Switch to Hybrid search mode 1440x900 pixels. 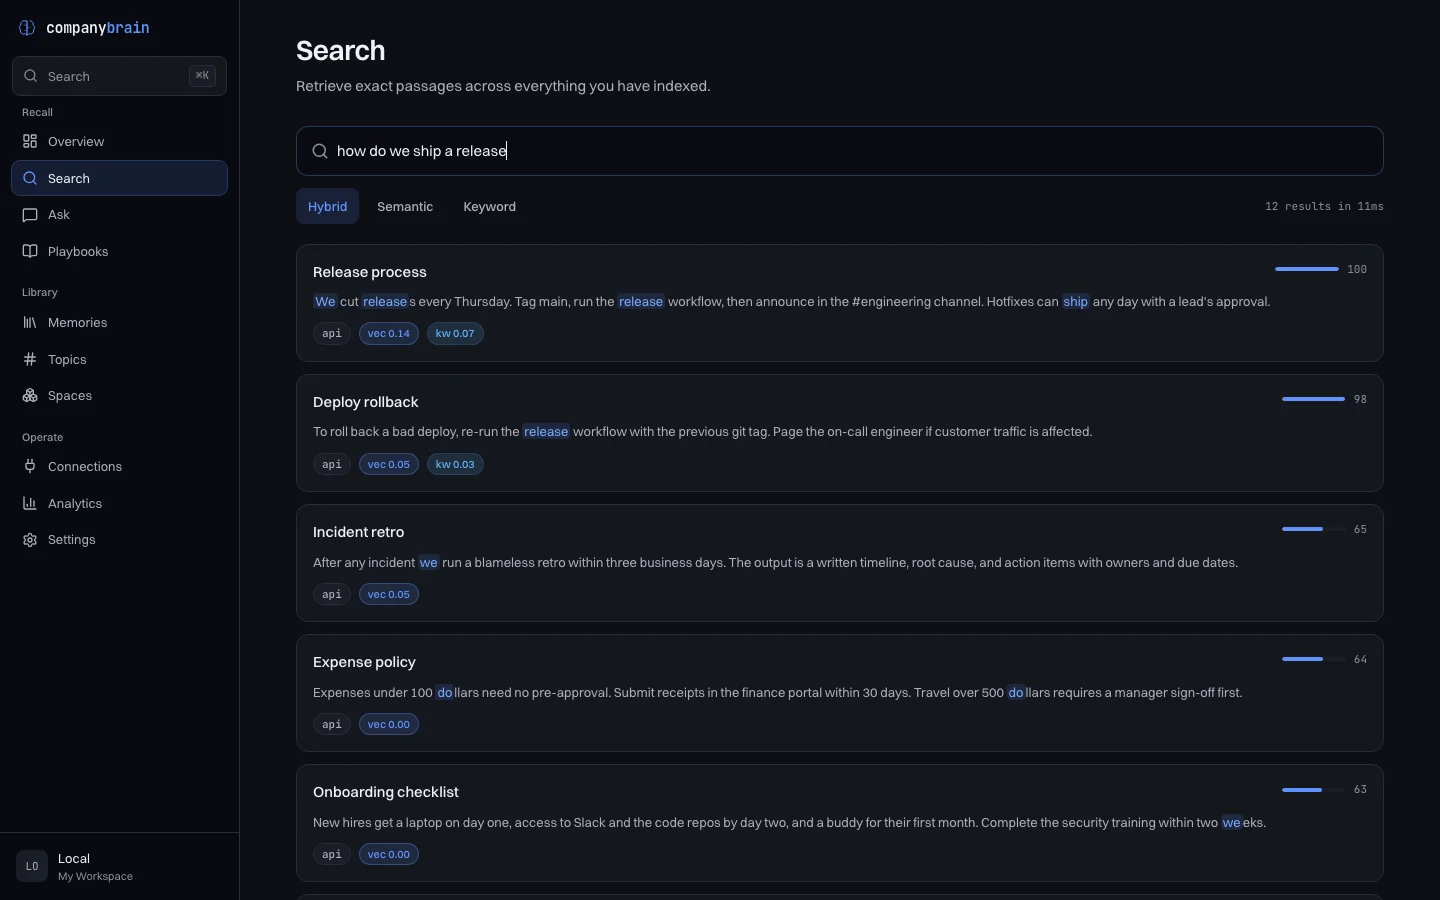pos(327,206)
